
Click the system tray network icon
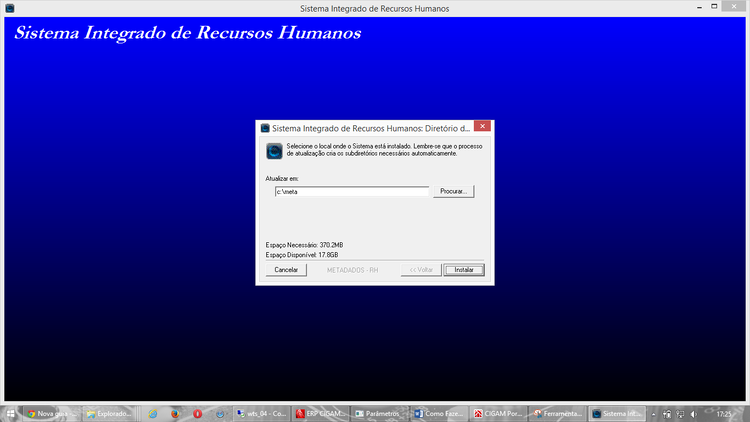coord(680,414)
